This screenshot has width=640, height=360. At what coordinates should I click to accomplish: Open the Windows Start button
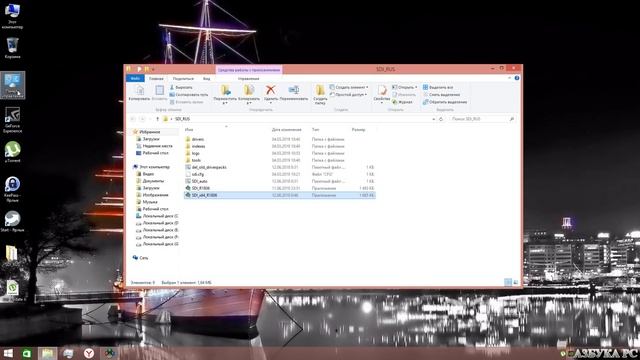coord(8,353)
